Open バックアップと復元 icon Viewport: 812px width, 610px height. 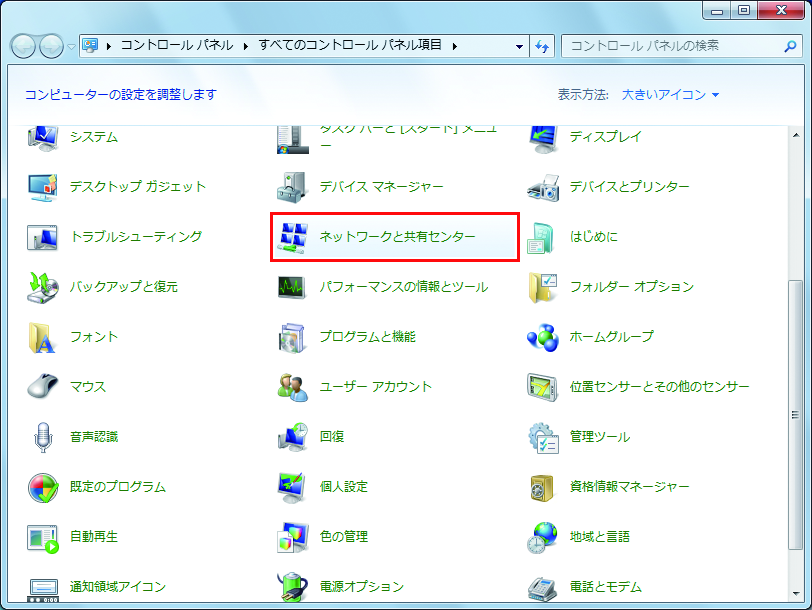coord(43,287)
